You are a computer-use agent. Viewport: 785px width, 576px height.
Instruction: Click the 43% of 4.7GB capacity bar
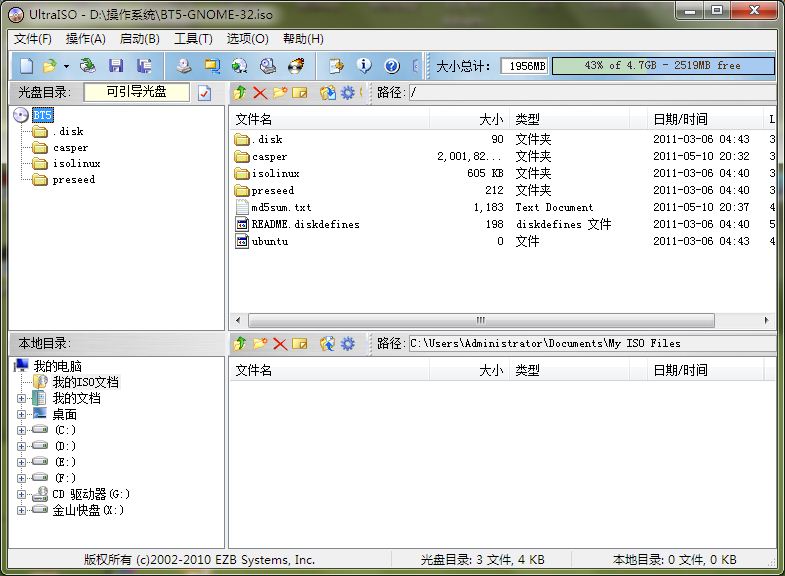pos(663,66)
